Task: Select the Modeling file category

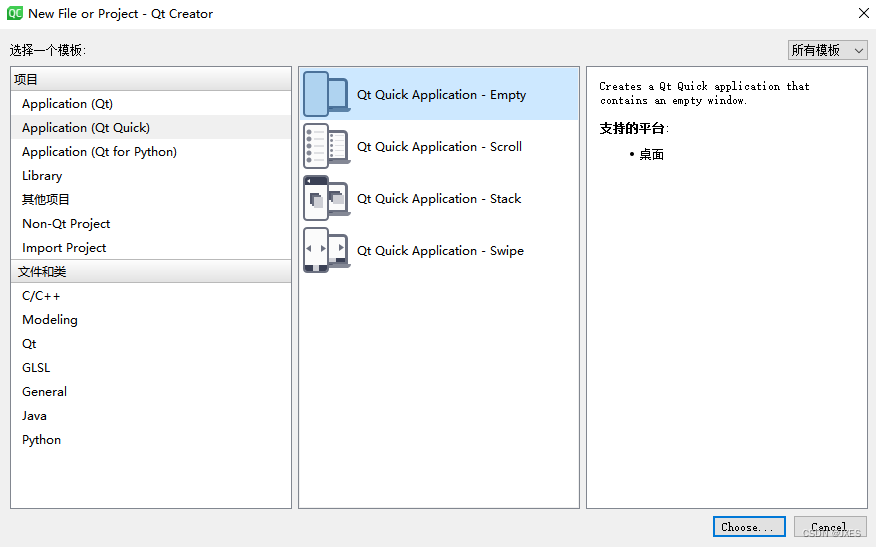Action: click(x=151, y=320)
